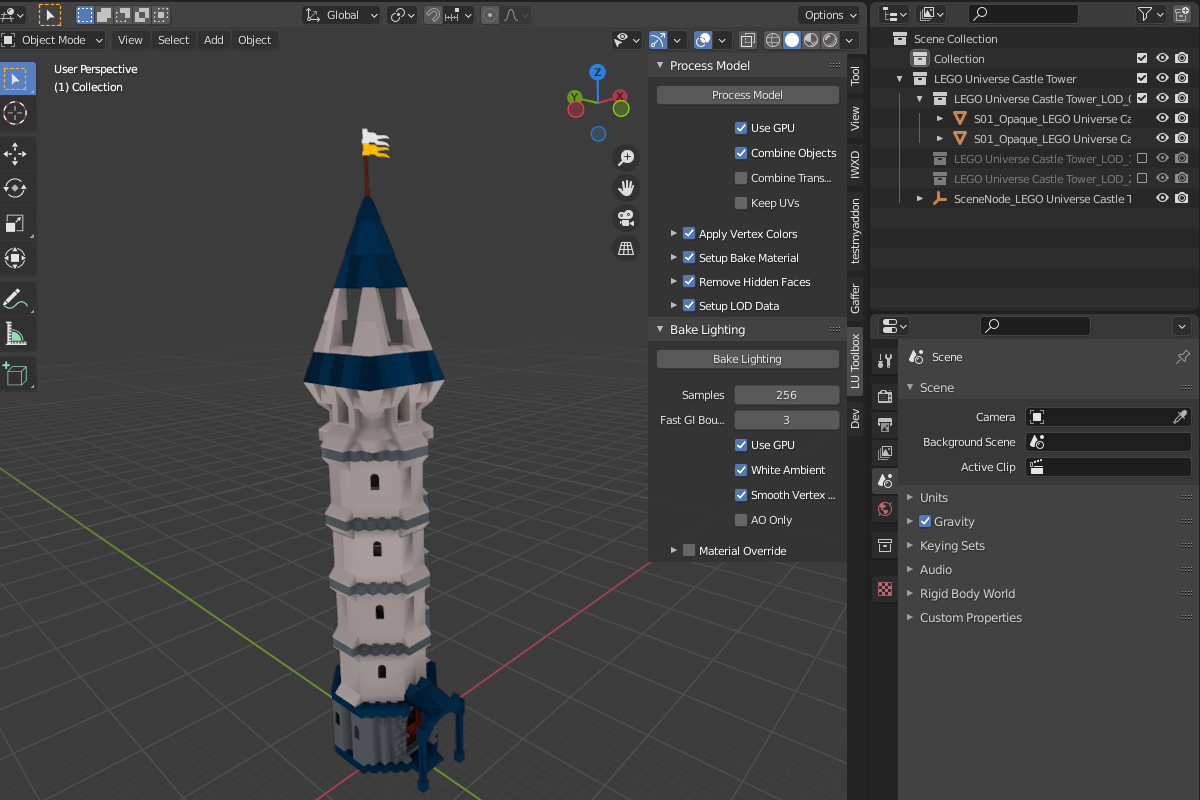Choose the Move tool
This screenshot has height=800, width=1200.
coord(16,153)
